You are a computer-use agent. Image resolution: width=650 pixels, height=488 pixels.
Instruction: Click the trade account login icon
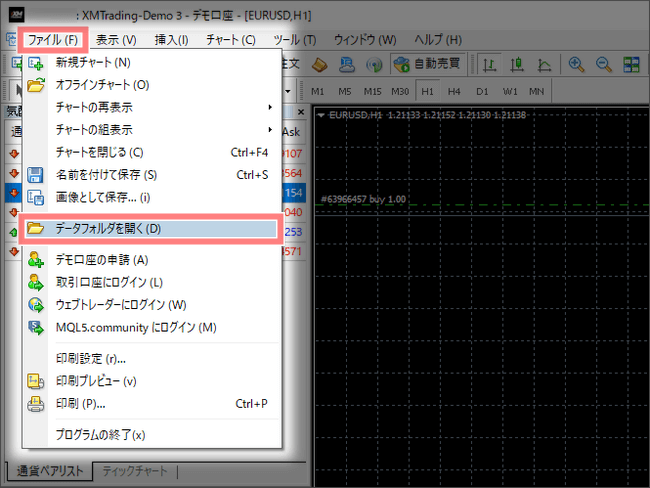[36, 283]
